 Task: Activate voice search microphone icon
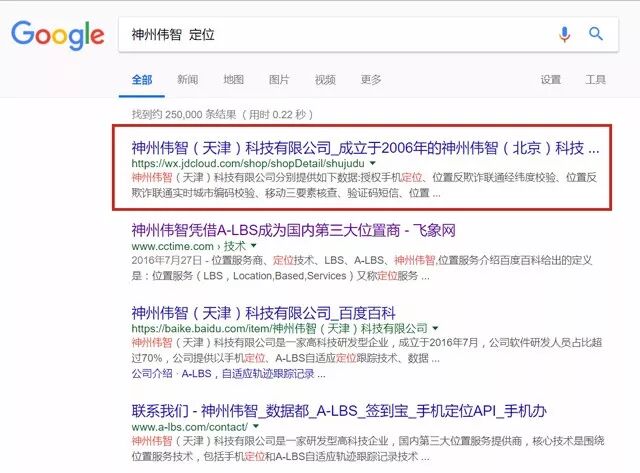pyautogui.click(x=564, y=34)
